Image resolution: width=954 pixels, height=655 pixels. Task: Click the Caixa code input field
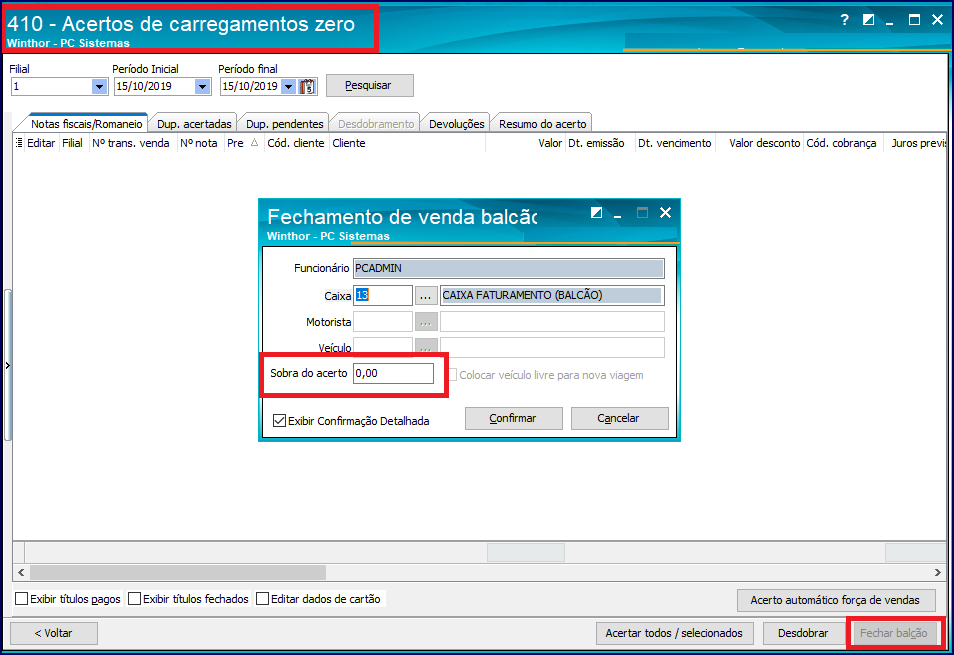pyautogui.click(x=383, y=296)
